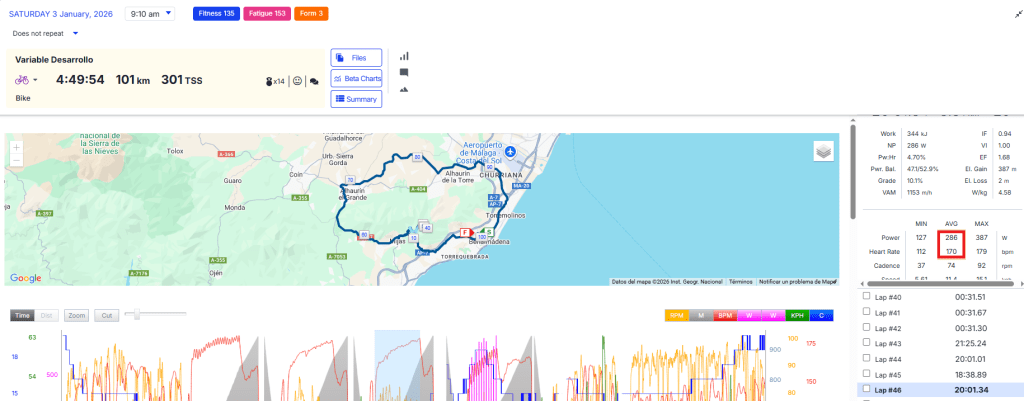Open the Summary view
This screenshot has width=1024, height=401.
click(x=355, y=98)
